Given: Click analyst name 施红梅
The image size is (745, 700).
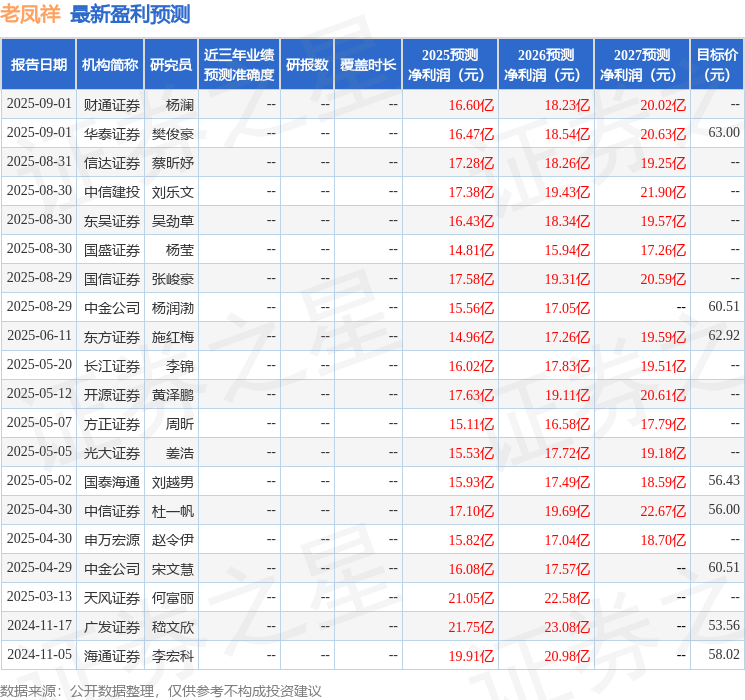Looking at the screenshot, I should point(173,337).
